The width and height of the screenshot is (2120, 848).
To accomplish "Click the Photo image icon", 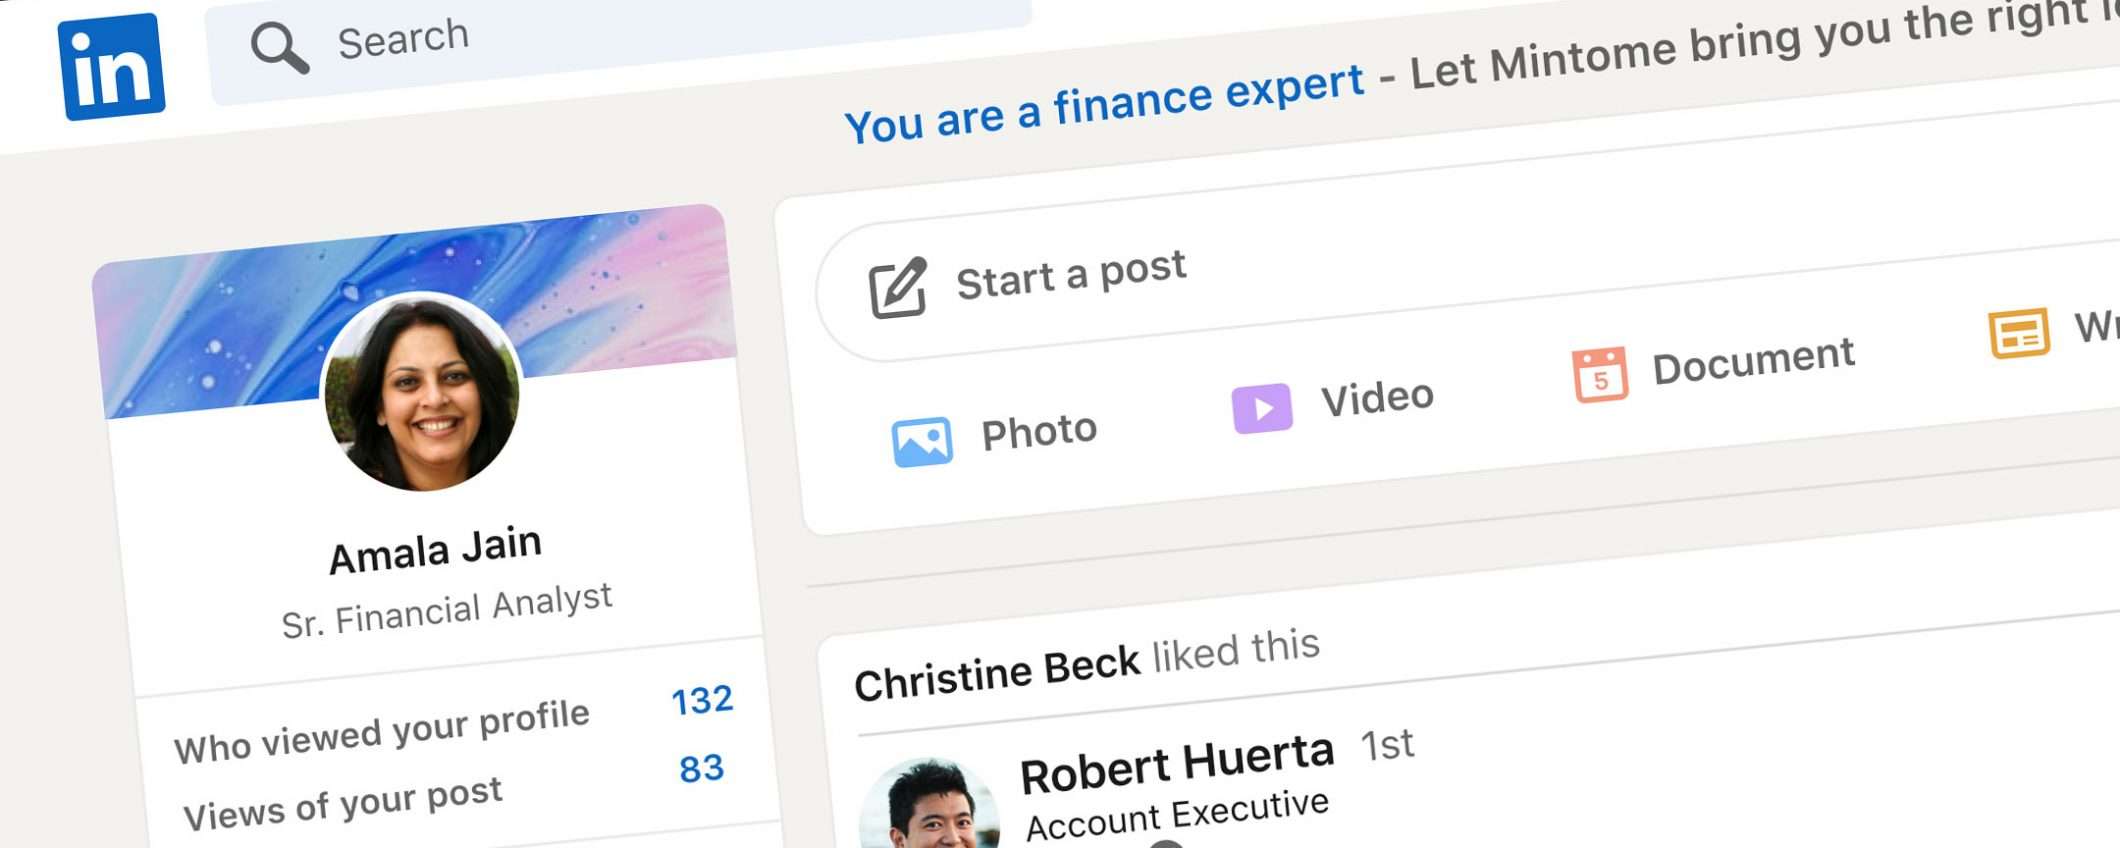I will (x=921, y=441).
